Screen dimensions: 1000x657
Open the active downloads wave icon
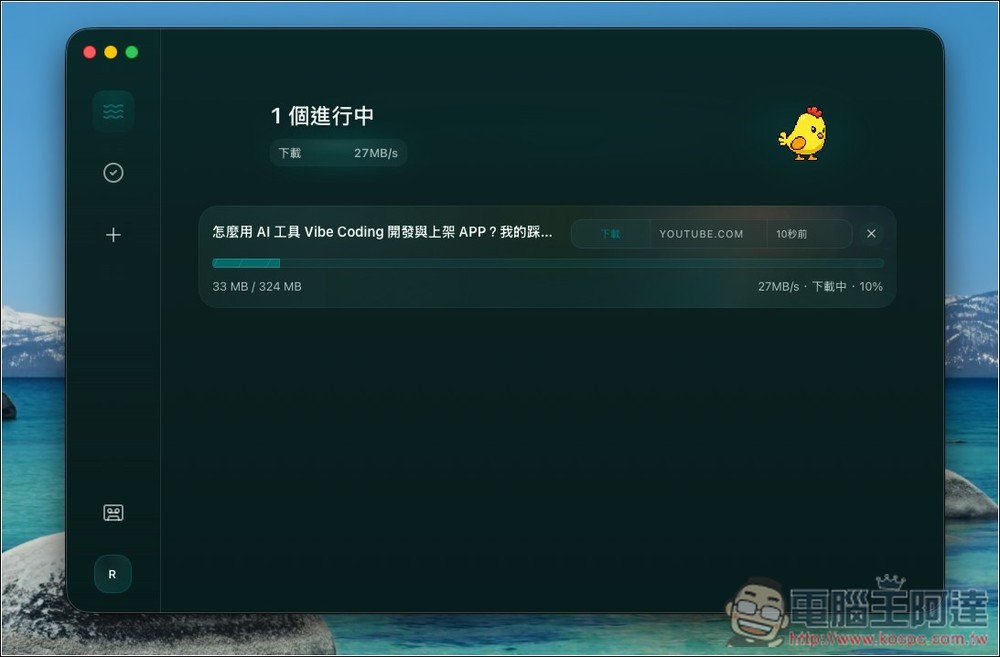(x=114, y=112)
